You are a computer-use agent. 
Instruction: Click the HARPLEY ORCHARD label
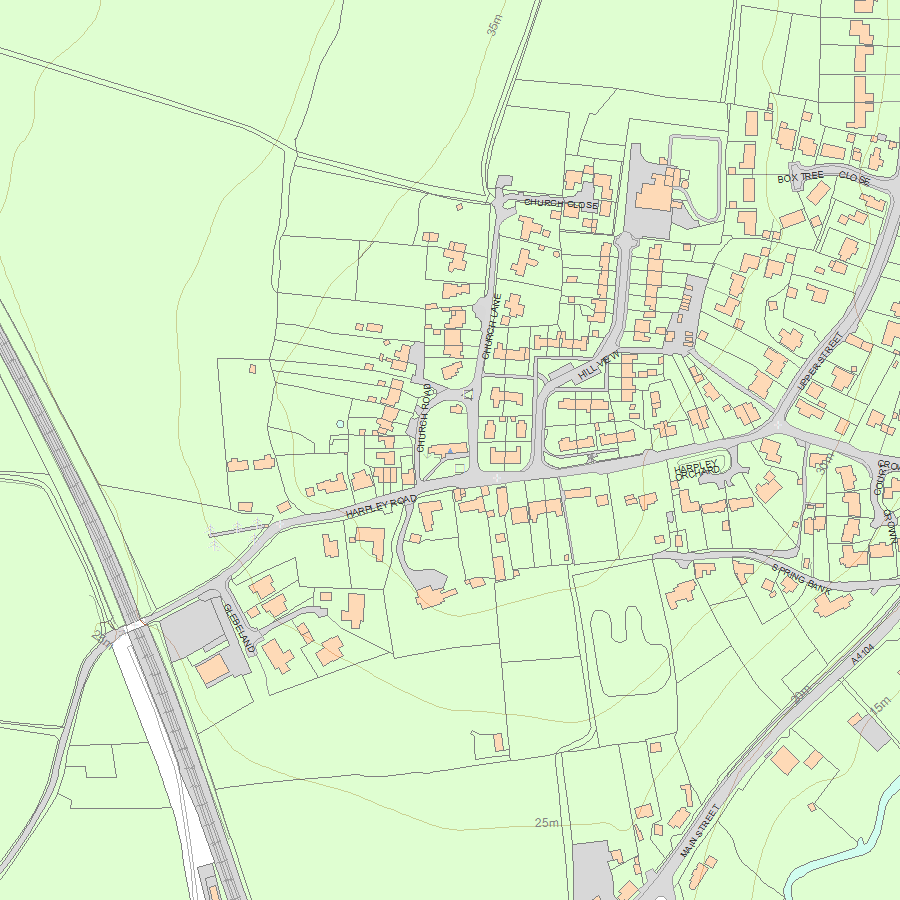[696, 470]
